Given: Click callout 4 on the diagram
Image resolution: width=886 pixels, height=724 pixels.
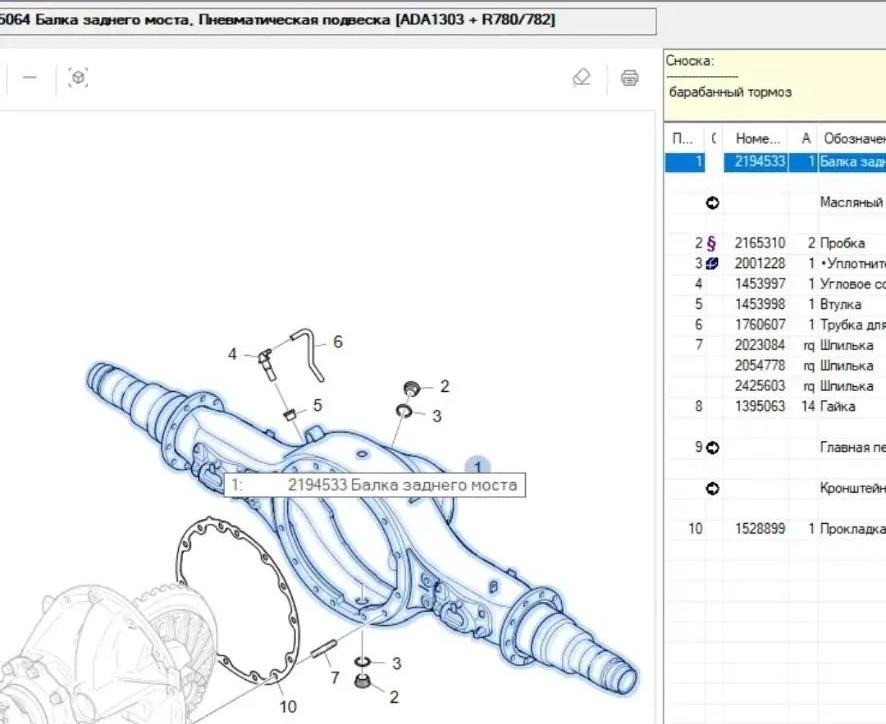Looking at the screenshot, I should pos(232,354).
